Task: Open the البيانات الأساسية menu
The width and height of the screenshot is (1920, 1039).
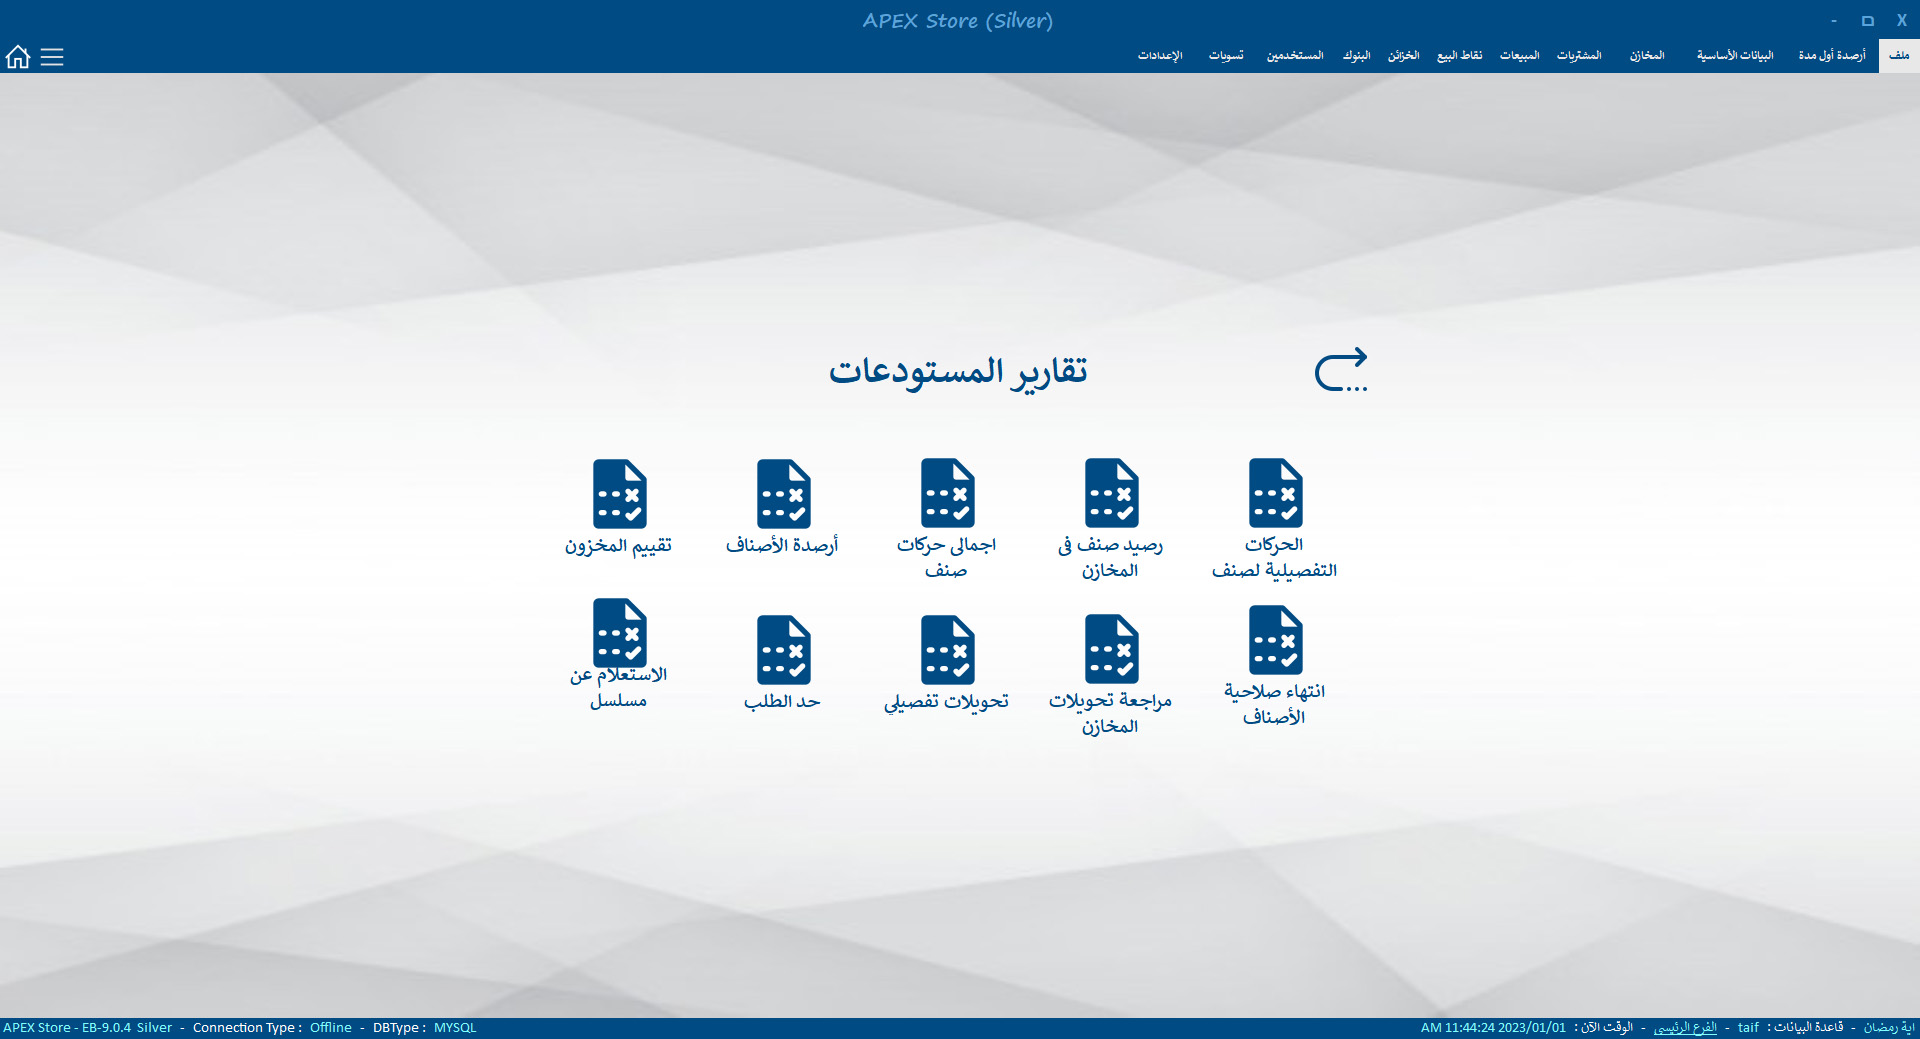Action: click(1735, 56)
